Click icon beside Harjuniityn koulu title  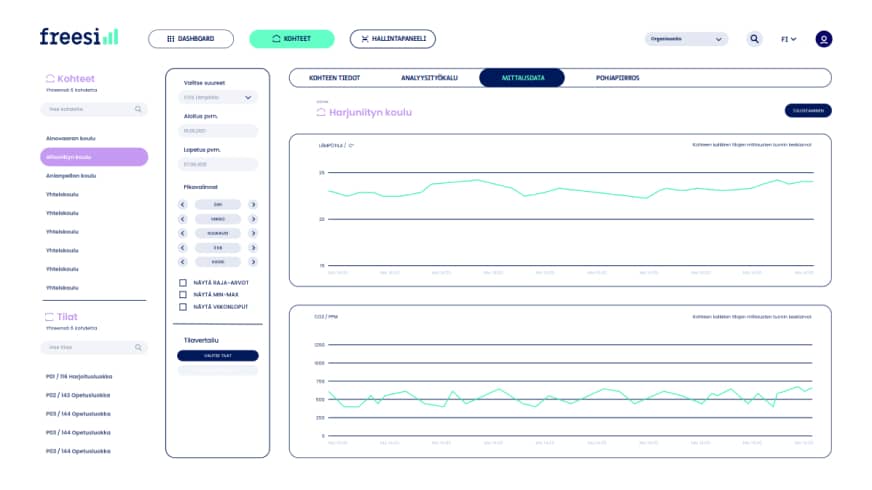point(321,112)
